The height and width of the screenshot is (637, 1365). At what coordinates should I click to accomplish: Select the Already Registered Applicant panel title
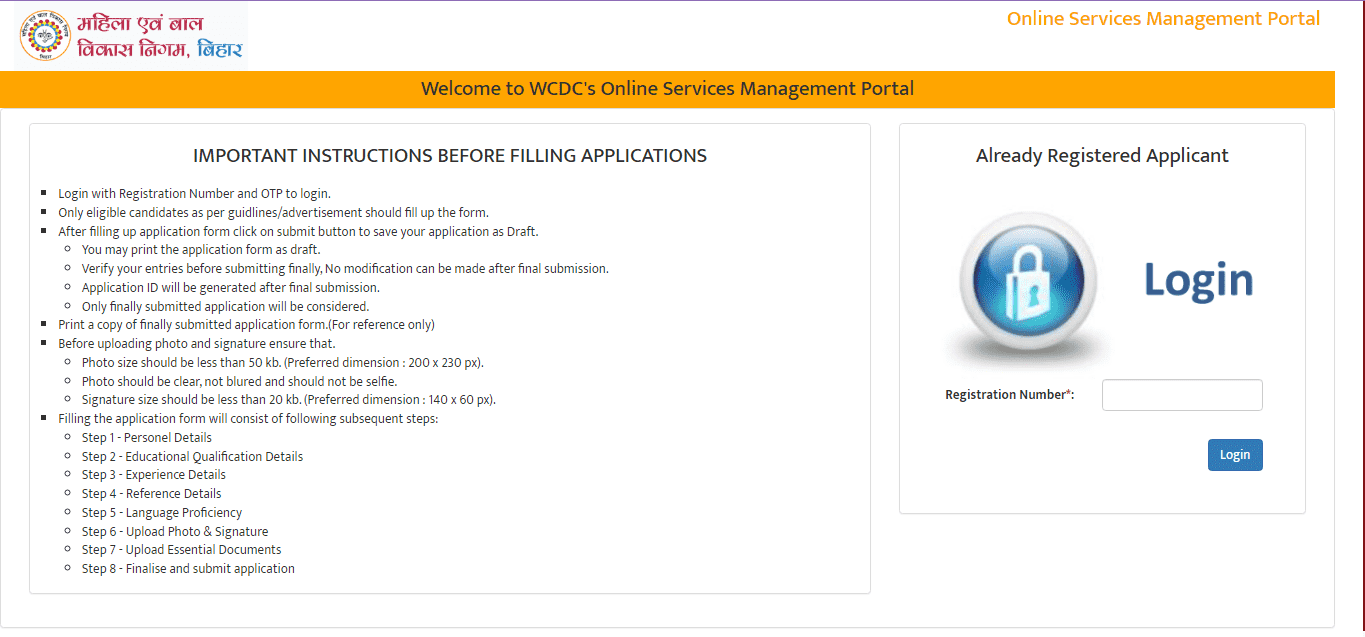coord(1101,155)
